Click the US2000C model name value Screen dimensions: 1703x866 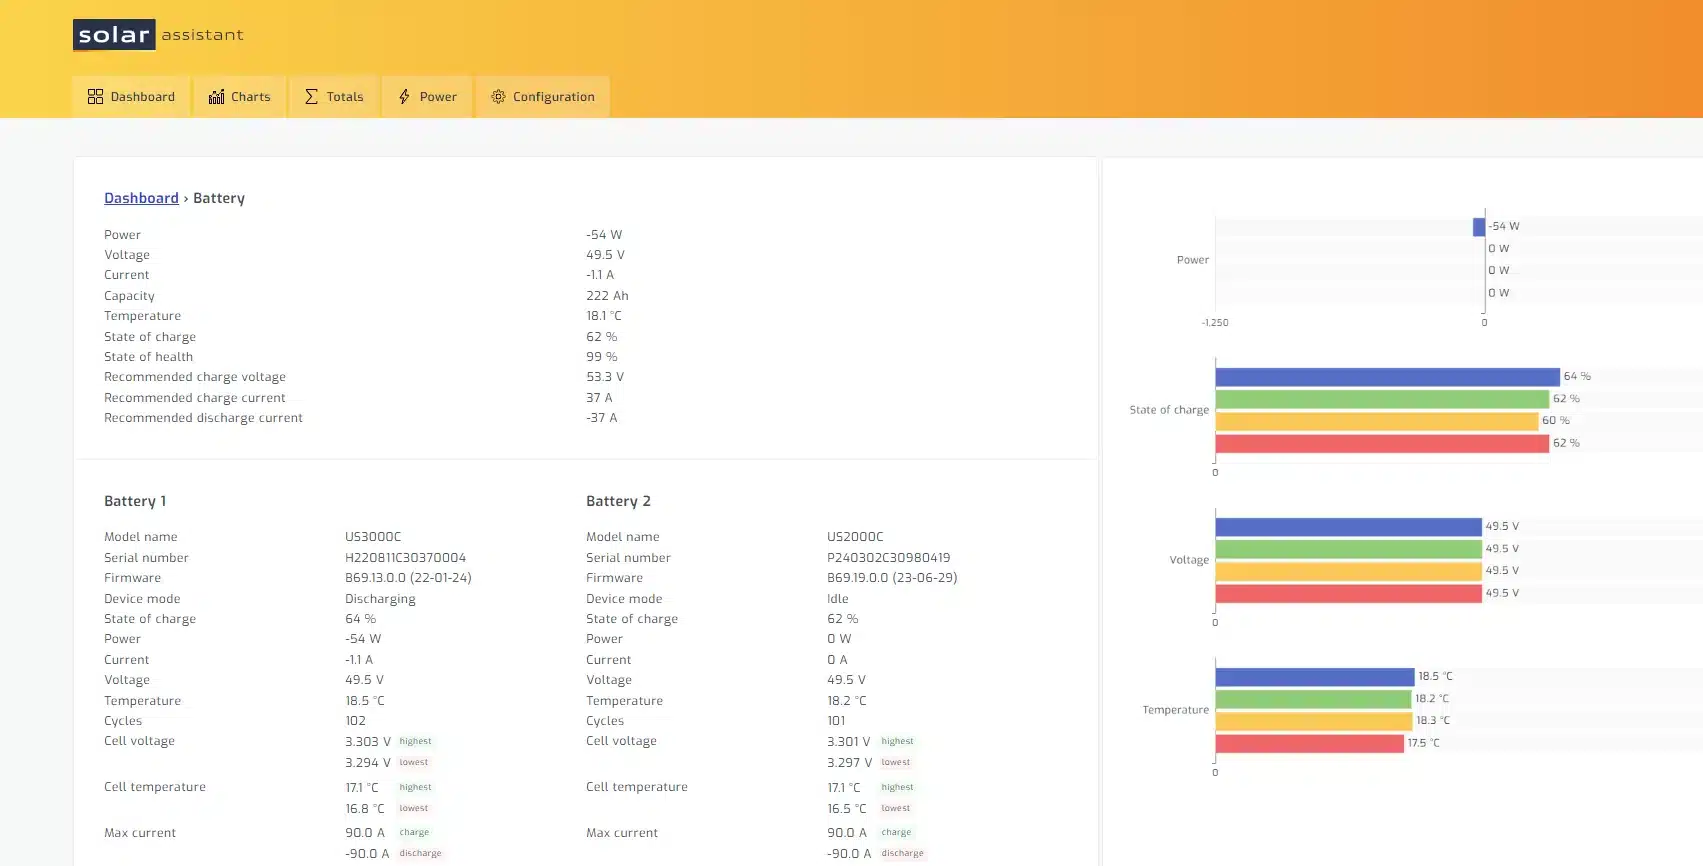tap(855, 537)
